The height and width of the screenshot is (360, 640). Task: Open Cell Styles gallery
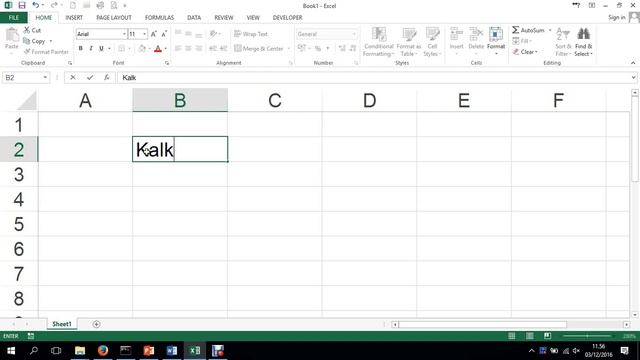(x=432, y=42)
